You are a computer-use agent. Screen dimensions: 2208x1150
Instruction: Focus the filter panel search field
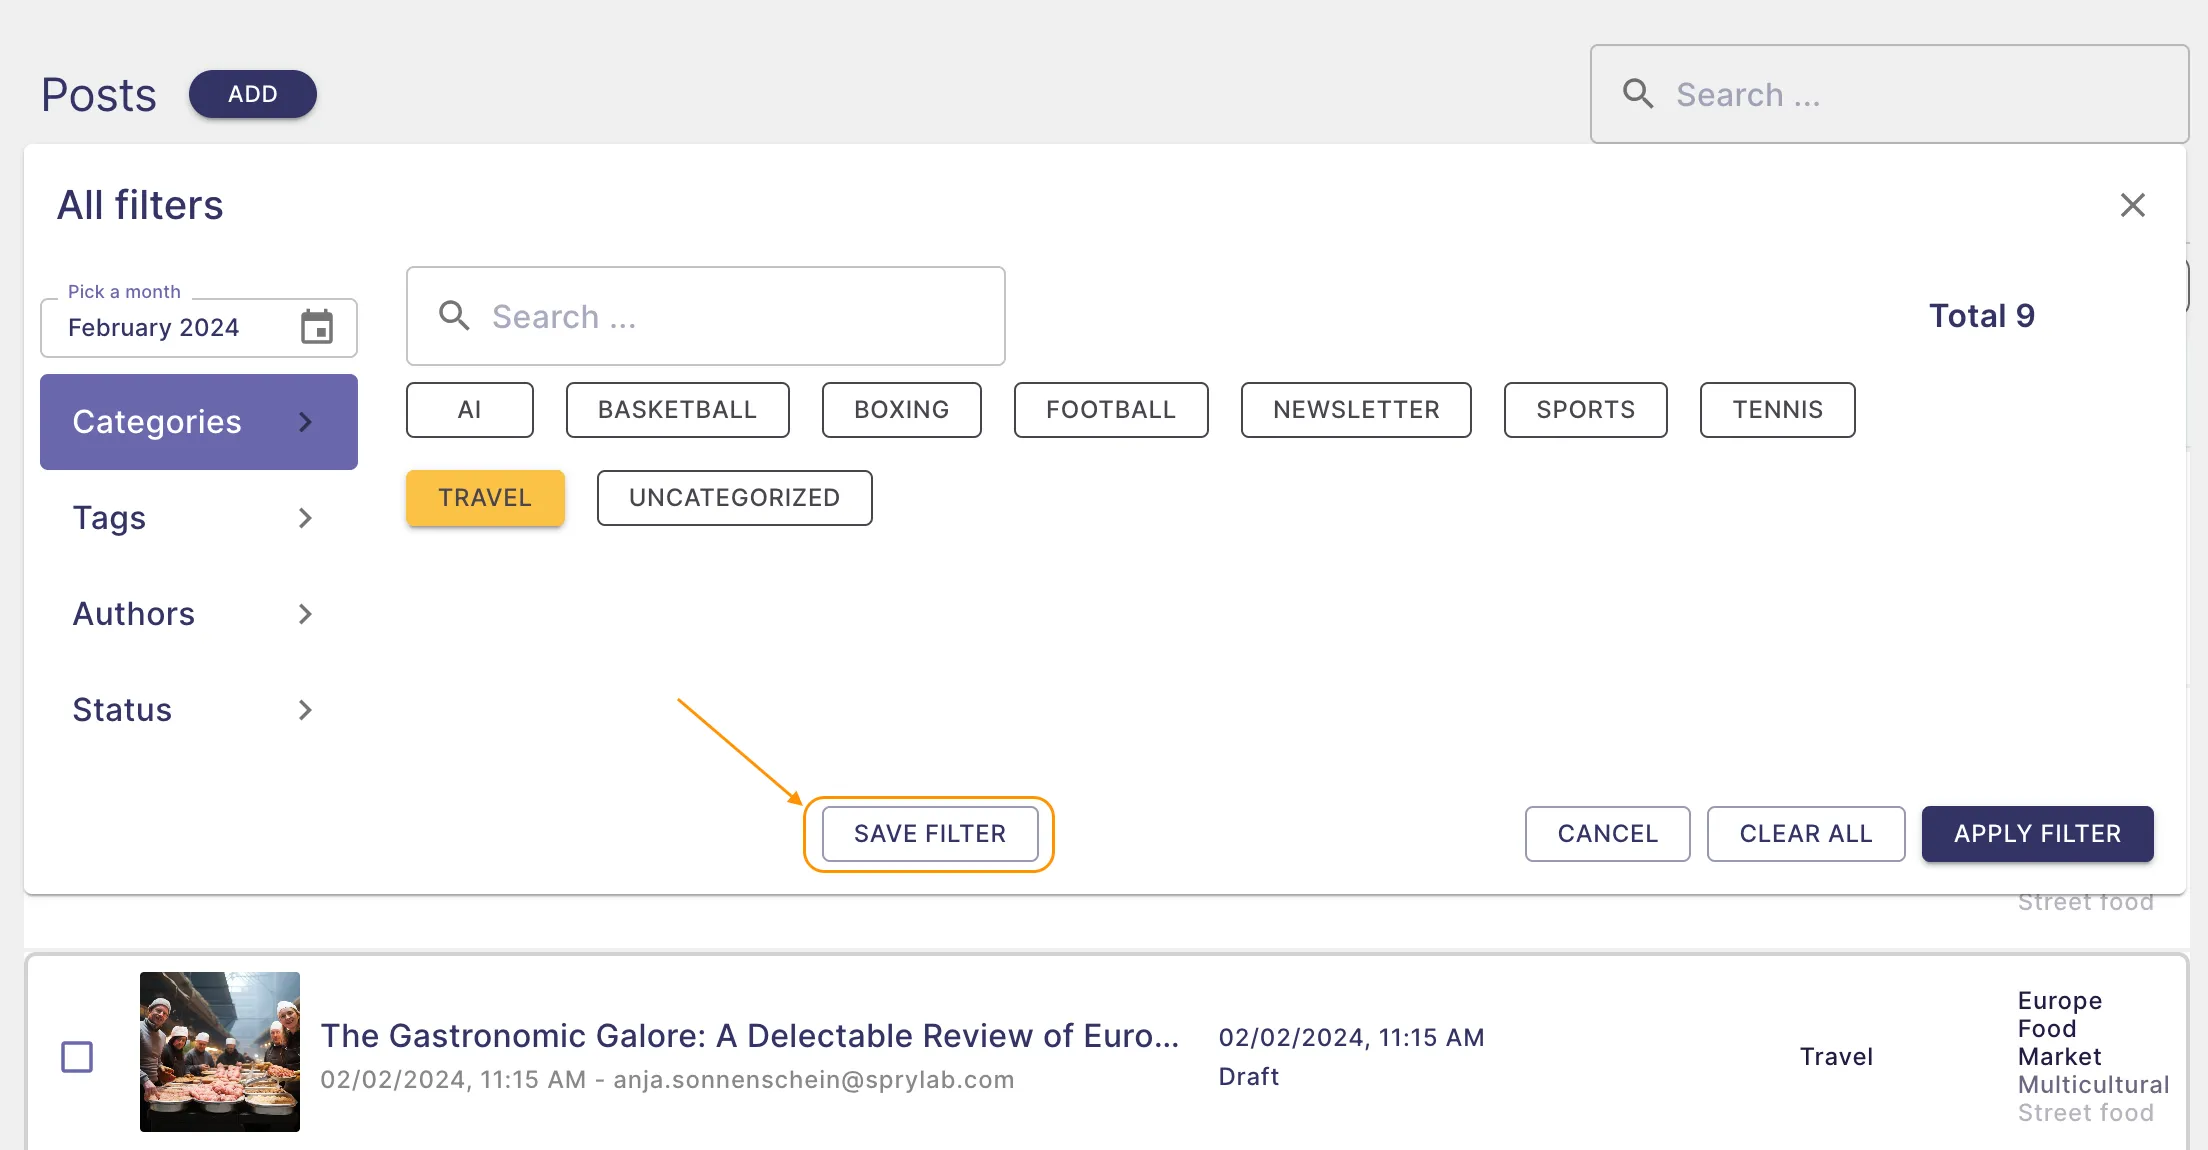(706, 316)
